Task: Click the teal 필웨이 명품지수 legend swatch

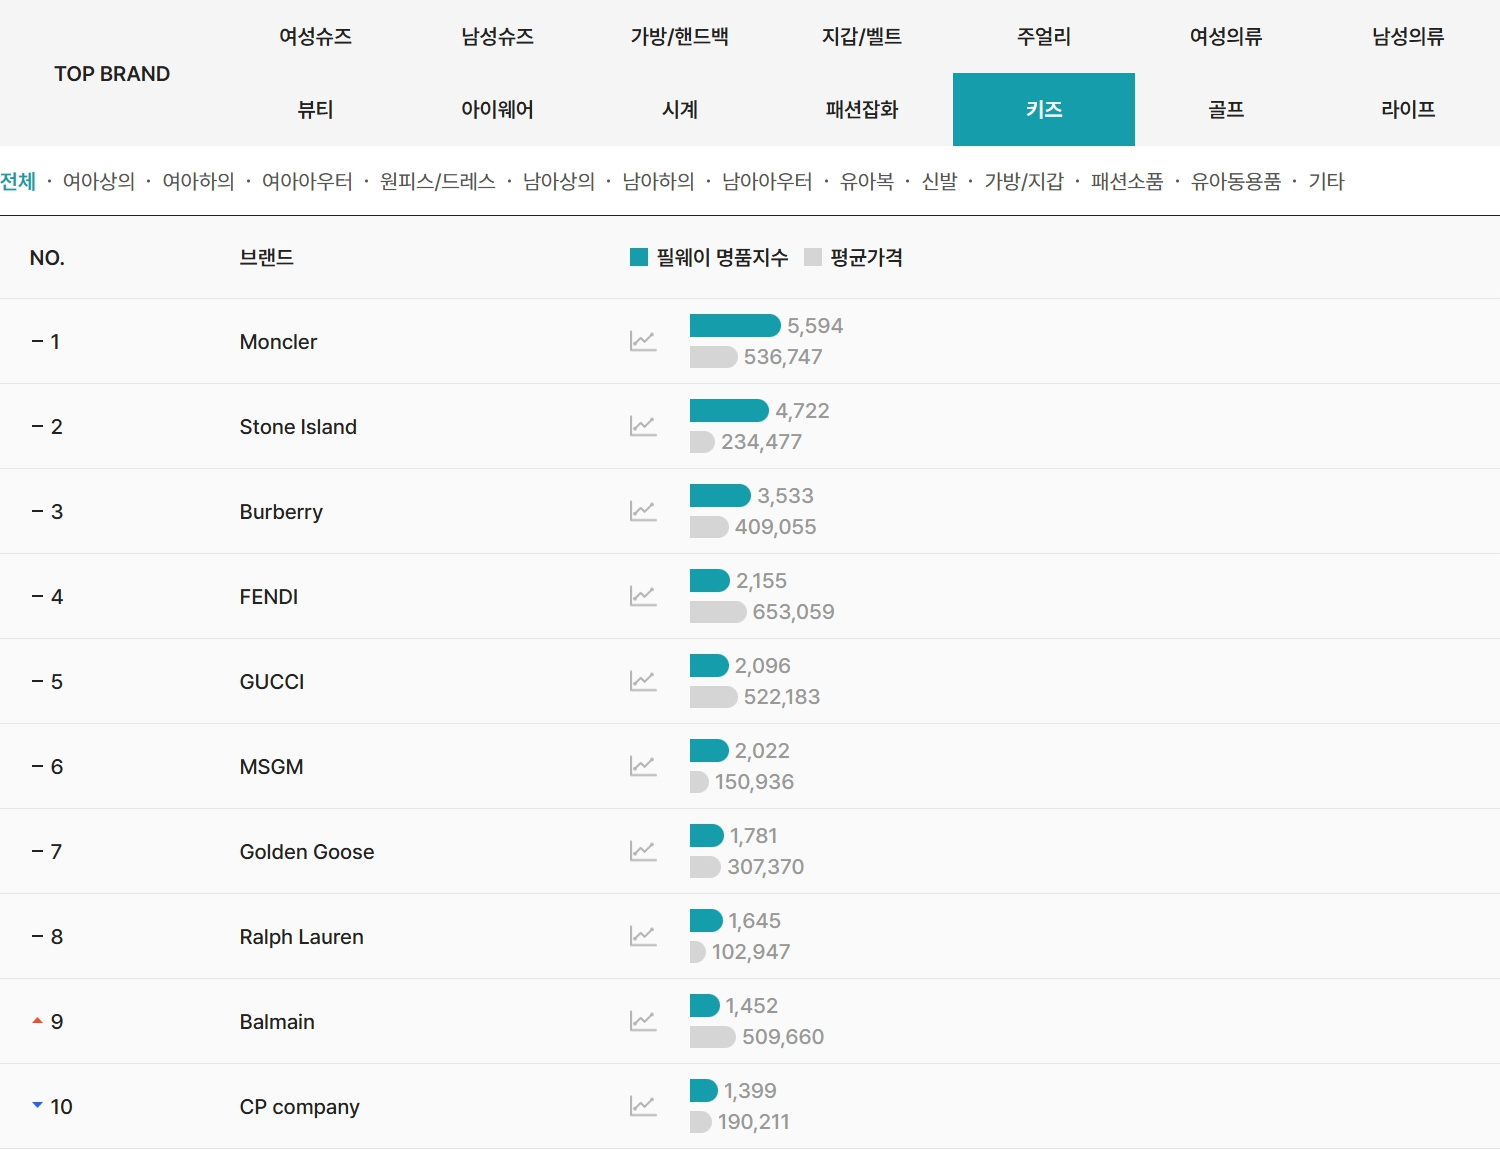Action: [639, 257]
